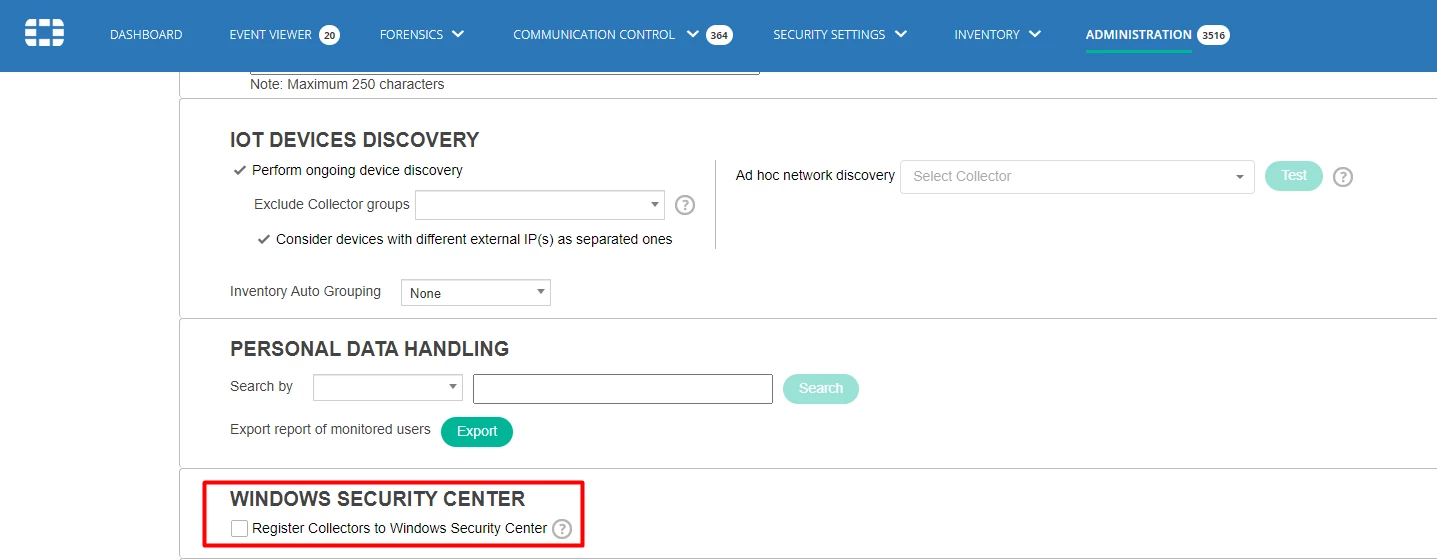Click 'Ad hoc network discovery' label
The width and height of the screenshot is (1437, 560).
point(815,176)
